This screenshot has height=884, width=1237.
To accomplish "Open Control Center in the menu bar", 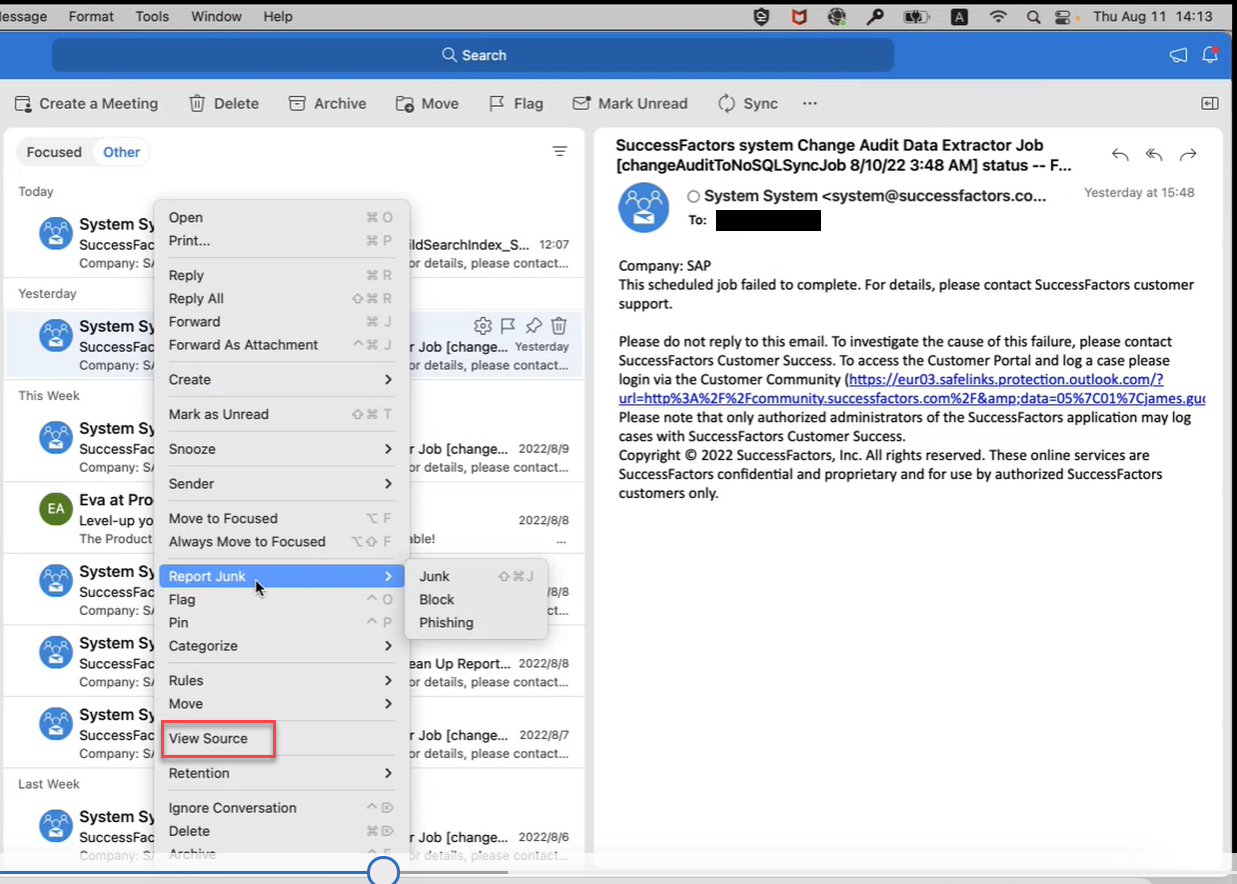I will [x=1063, y=17].
